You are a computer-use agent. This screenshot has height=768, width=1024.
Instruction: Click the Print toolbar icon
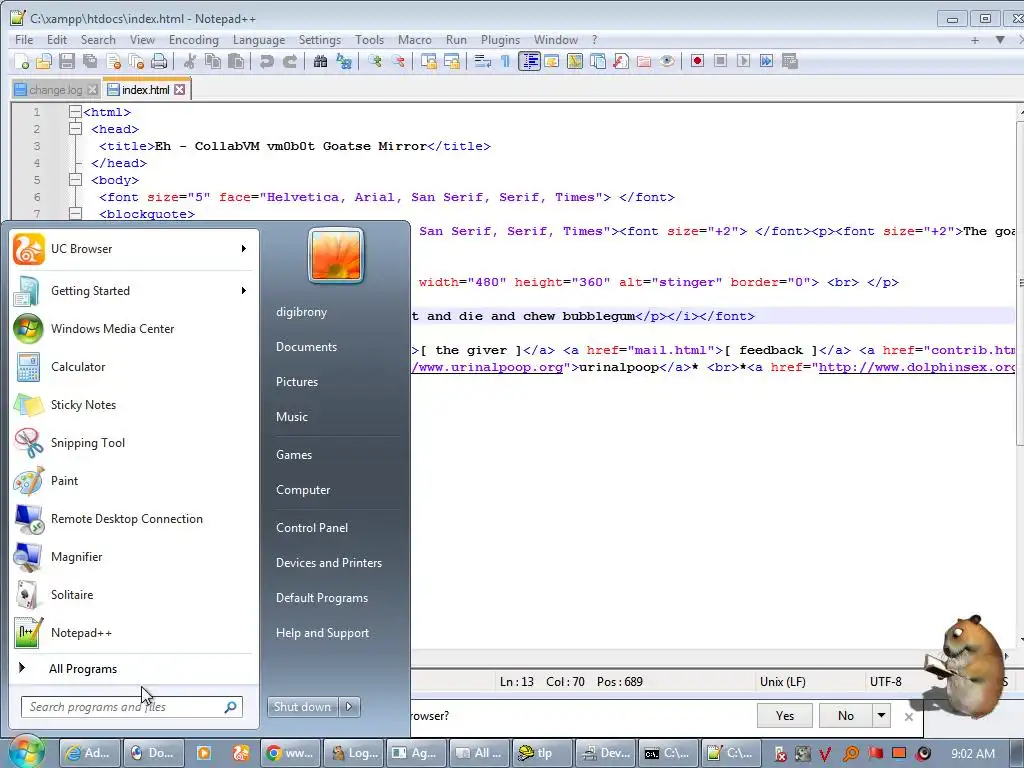[159, 61]
